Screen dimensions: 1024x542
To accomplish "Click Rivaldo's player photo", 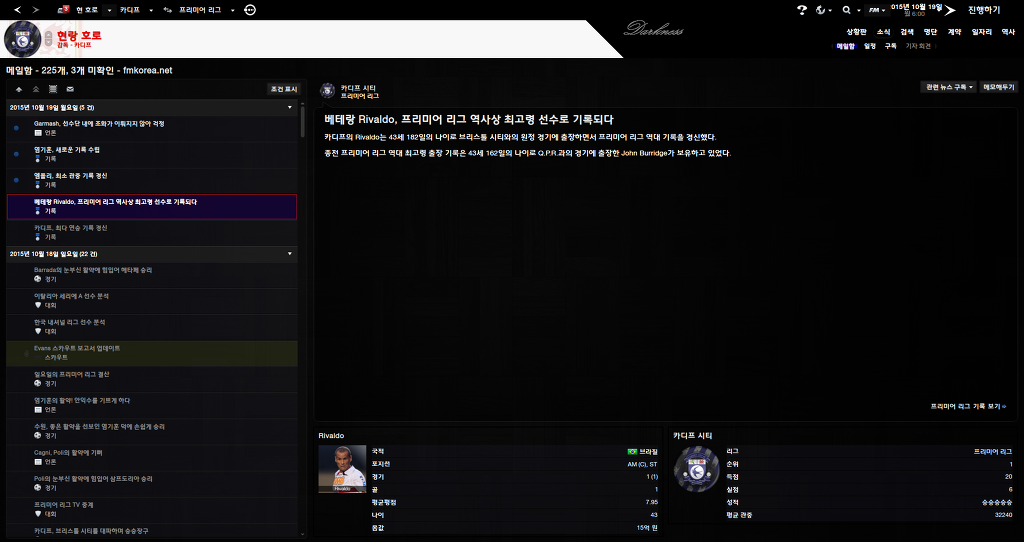I will pyautogui.click(x=342, y=469).
